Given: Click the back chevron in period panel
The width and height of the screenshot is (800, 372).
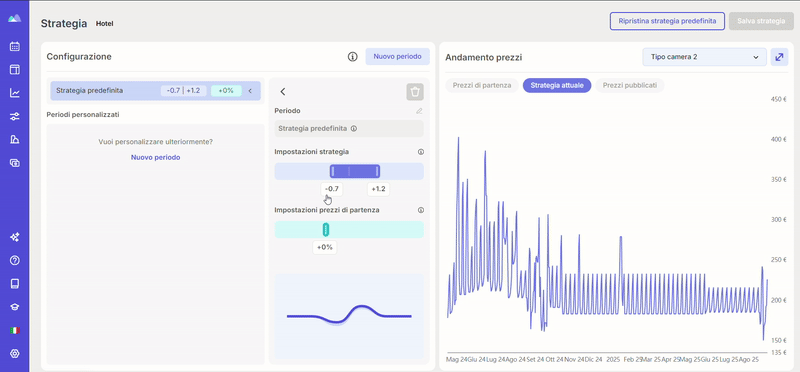Looking at the screenshot, I should [283, 92].
